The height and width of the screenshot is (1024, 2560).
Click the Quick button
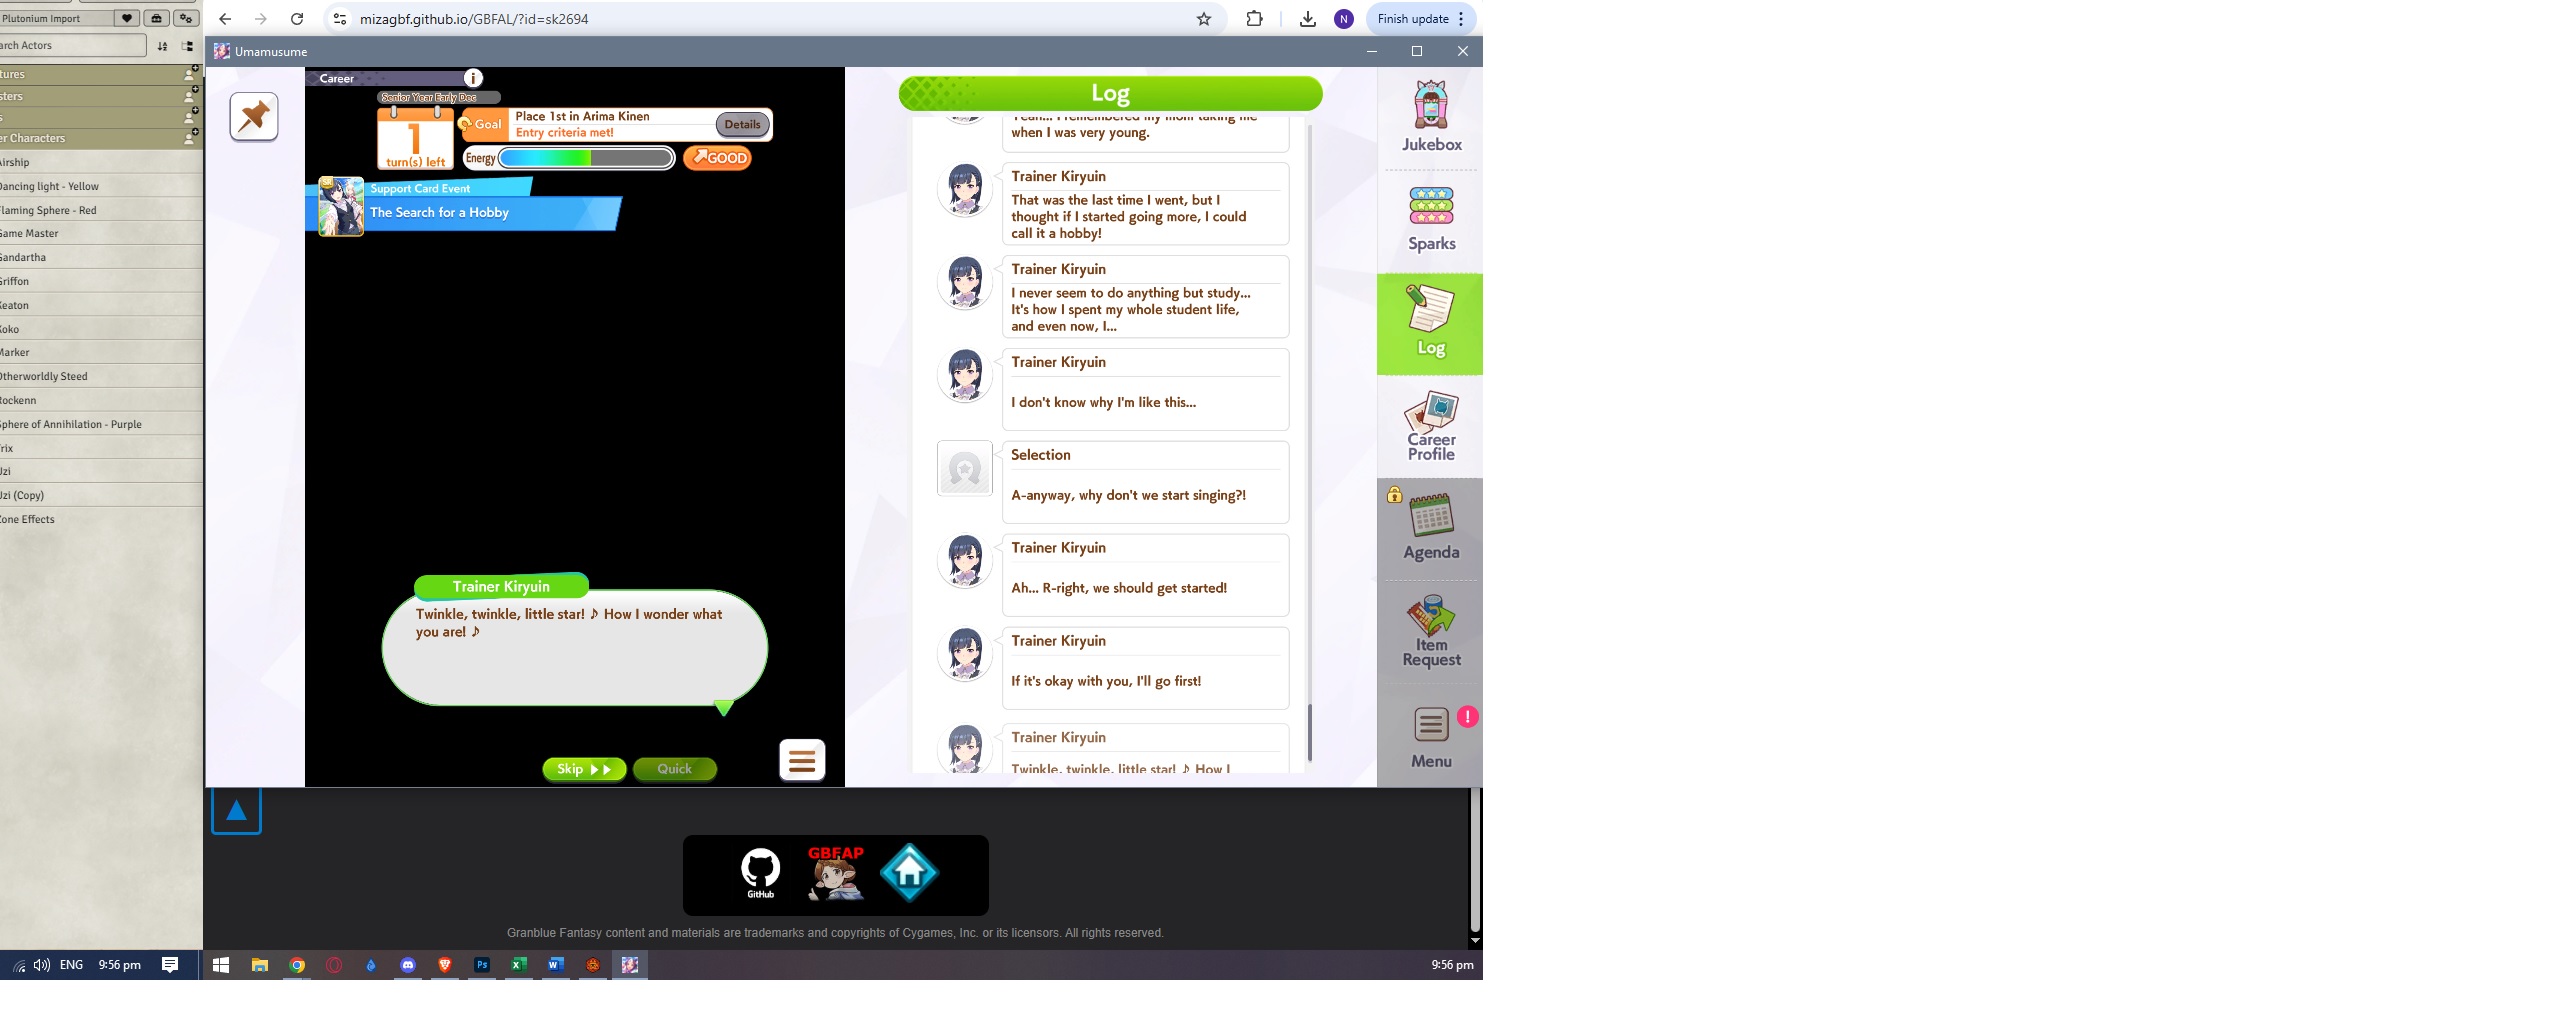(x=675, y=769)
